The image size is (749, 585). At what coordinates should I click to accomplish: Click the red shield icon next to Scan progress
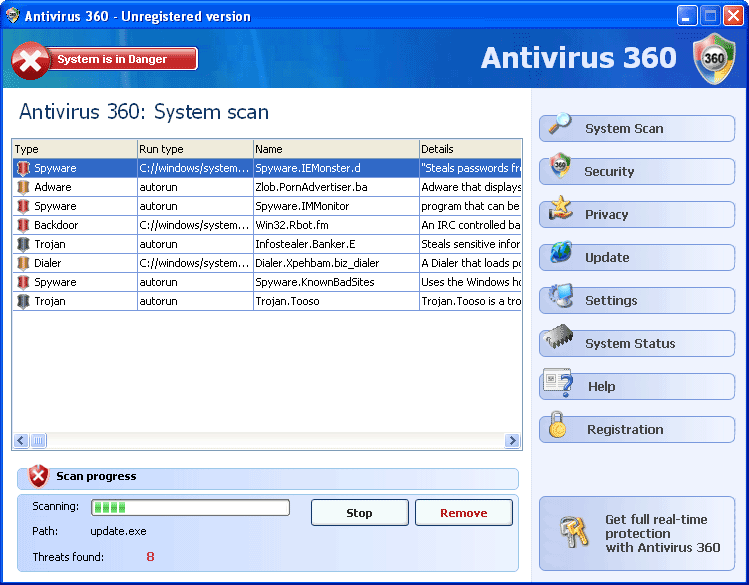(38, 476)
